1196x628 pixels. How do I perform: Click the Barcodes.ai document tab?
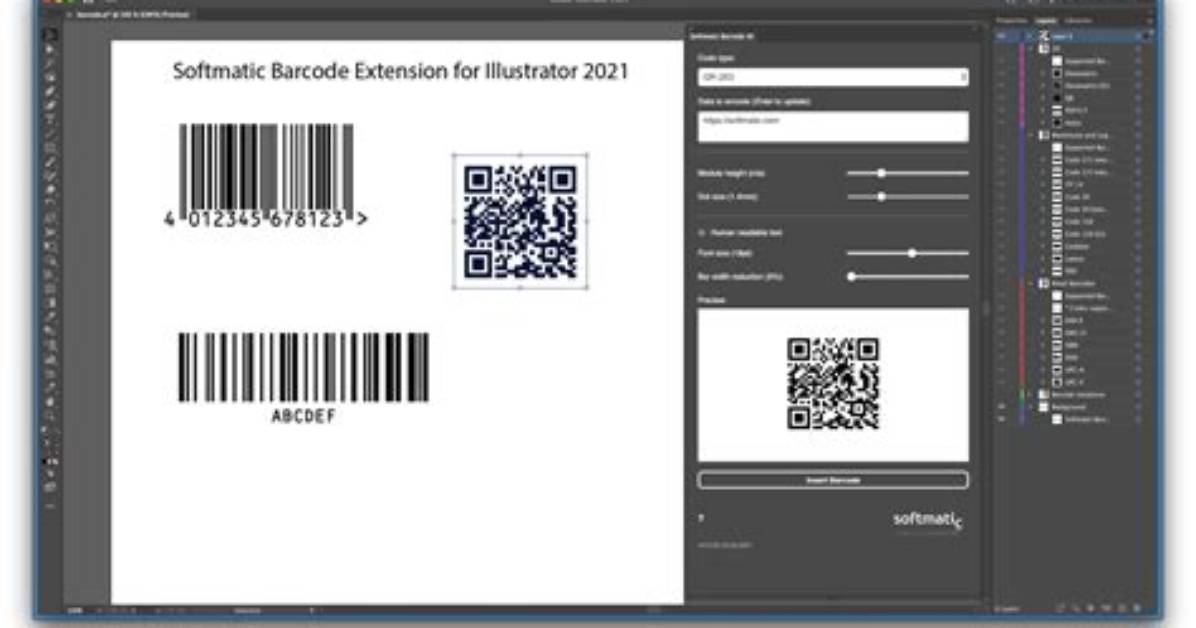(131, 14)
